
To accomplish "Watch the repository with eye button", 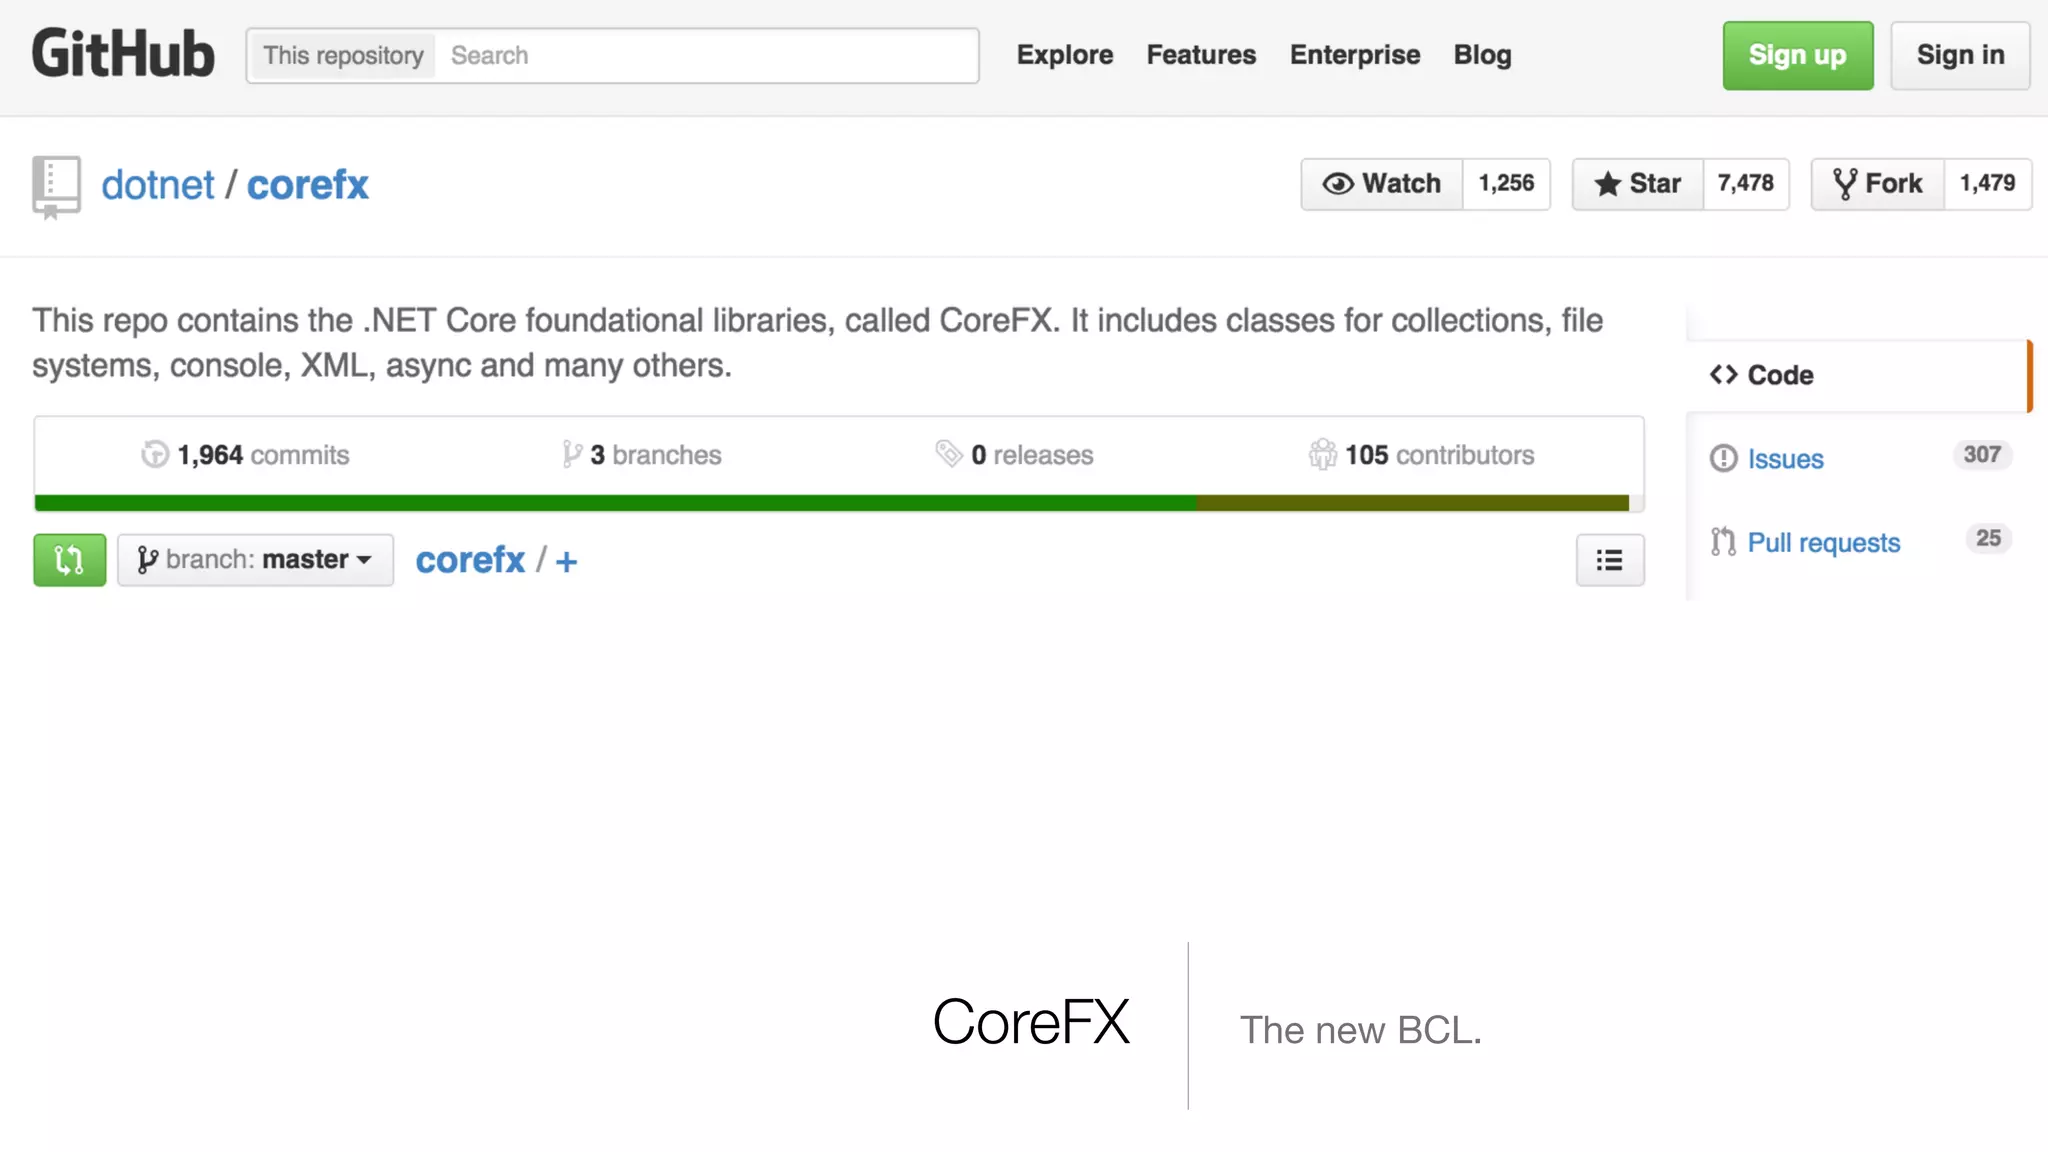I will coord(1382,184).
